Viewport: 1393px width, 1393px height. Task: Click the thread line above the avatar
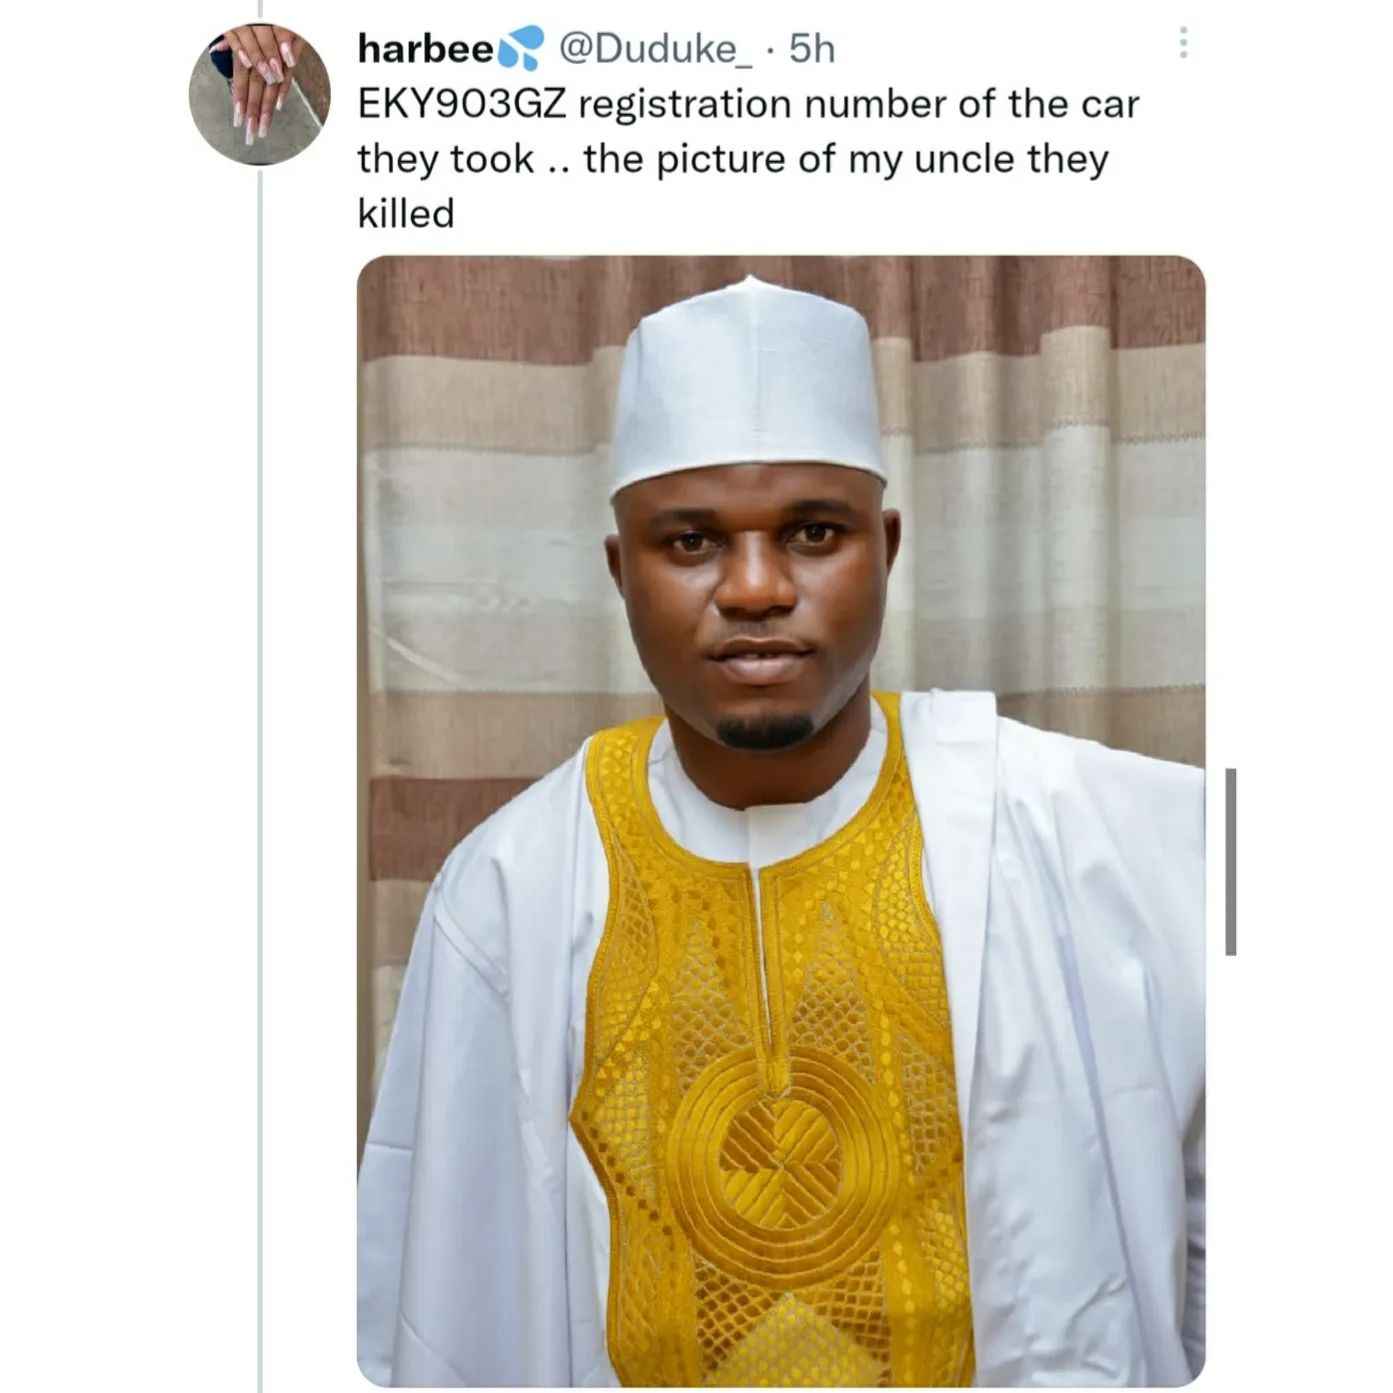tap(260, 10)
